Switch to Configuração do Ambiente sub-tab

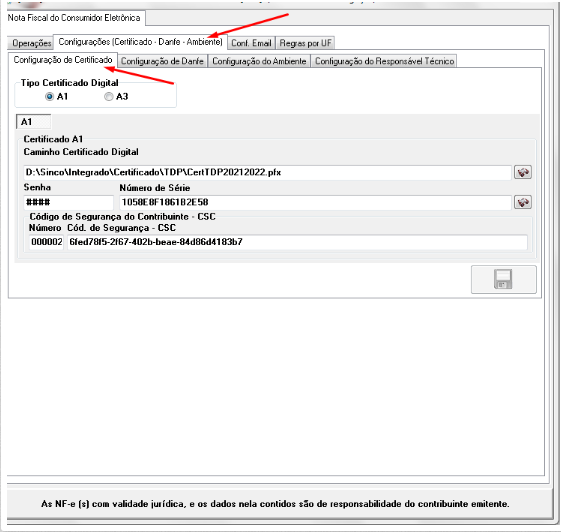[x=259, y=61]
